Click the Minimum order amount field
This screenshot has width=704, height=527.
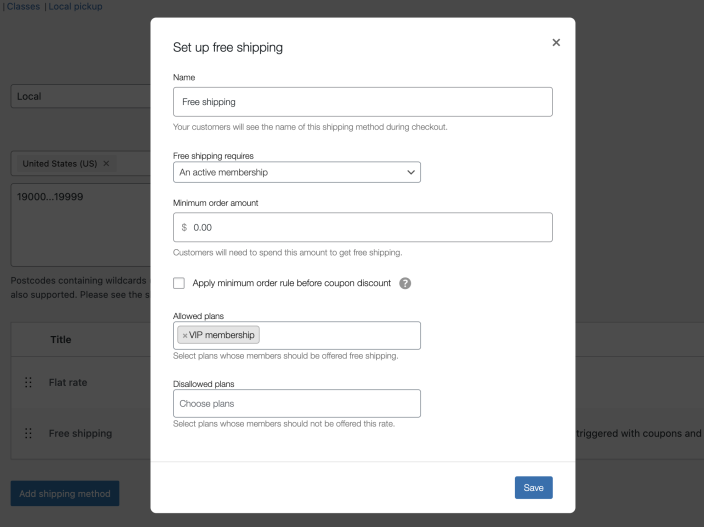(x=370, y=227)
